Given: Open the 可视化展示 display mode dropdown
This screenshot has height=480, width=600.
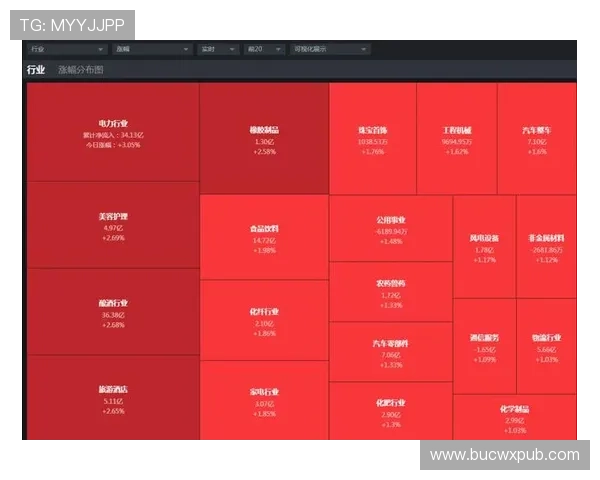Looking at the screenshot, I should click(x=330, y=49).
